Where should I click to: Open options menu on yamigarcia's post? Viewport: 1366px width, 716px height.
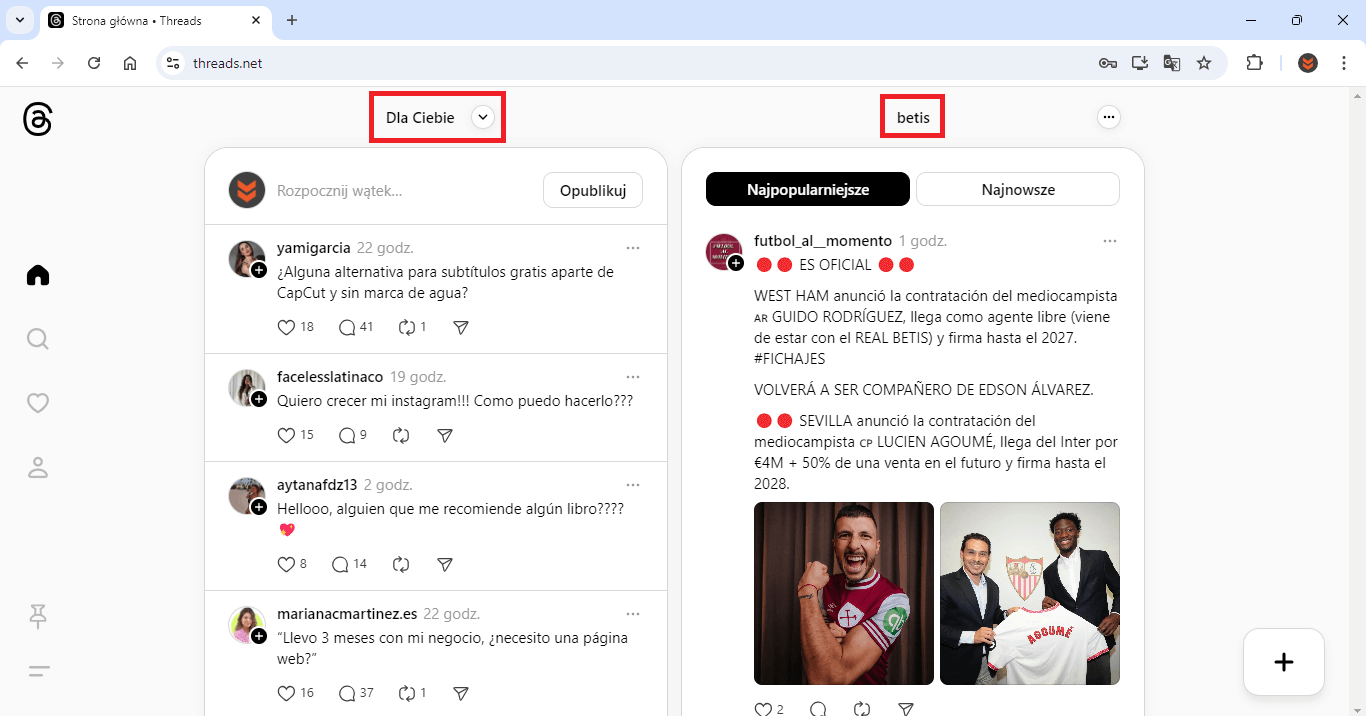click(x=633, y=248)
